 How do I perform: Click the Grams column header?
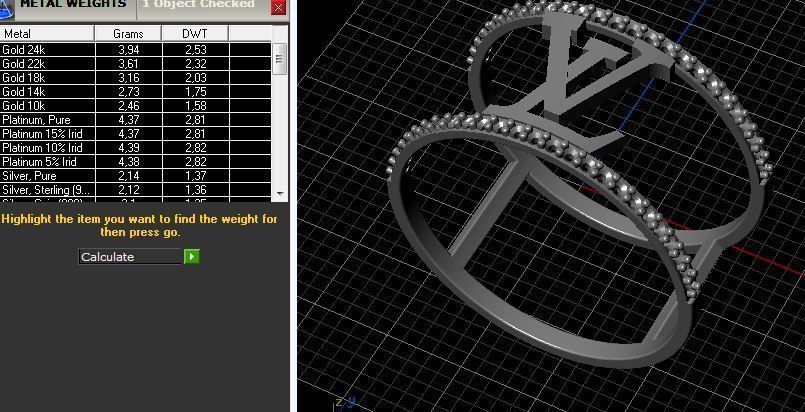click(128, 34)
